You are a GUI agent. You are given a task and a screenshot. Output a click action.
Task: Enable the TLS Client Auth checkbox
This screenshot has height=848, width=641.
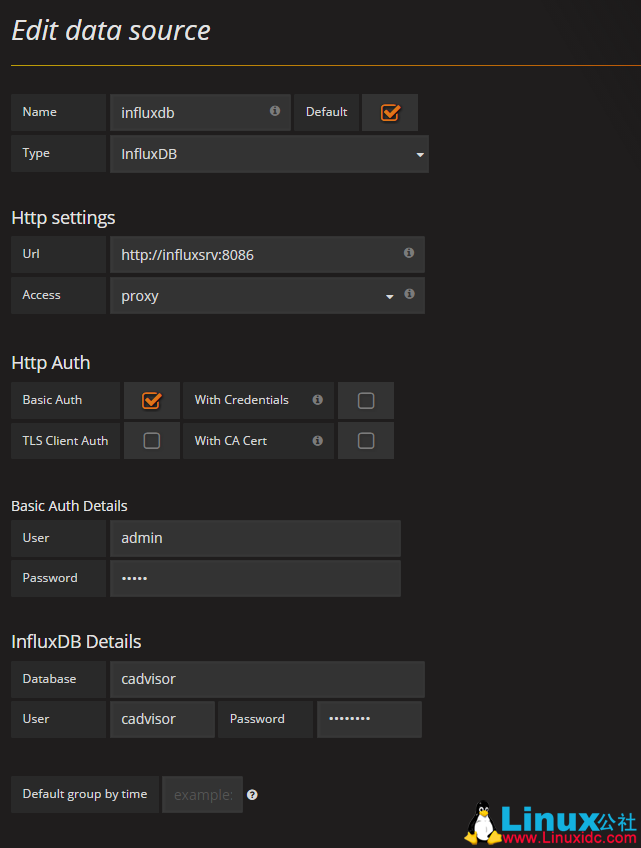click(x=151, y=440)
